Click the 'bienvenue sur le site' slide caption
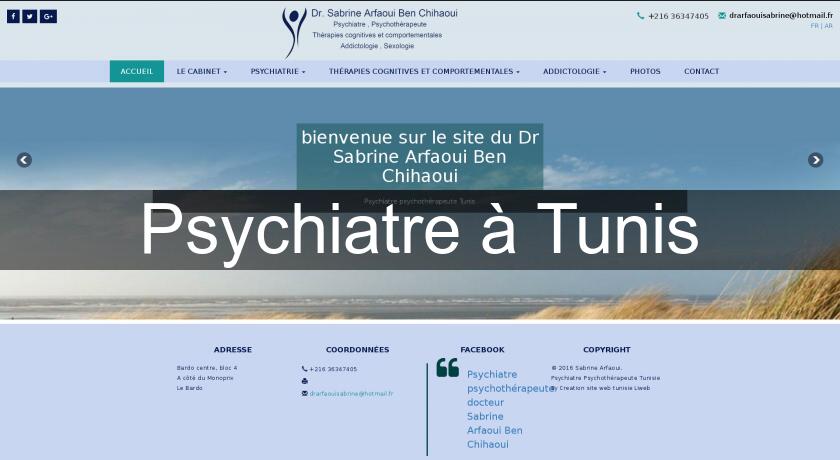 (420, 156)
